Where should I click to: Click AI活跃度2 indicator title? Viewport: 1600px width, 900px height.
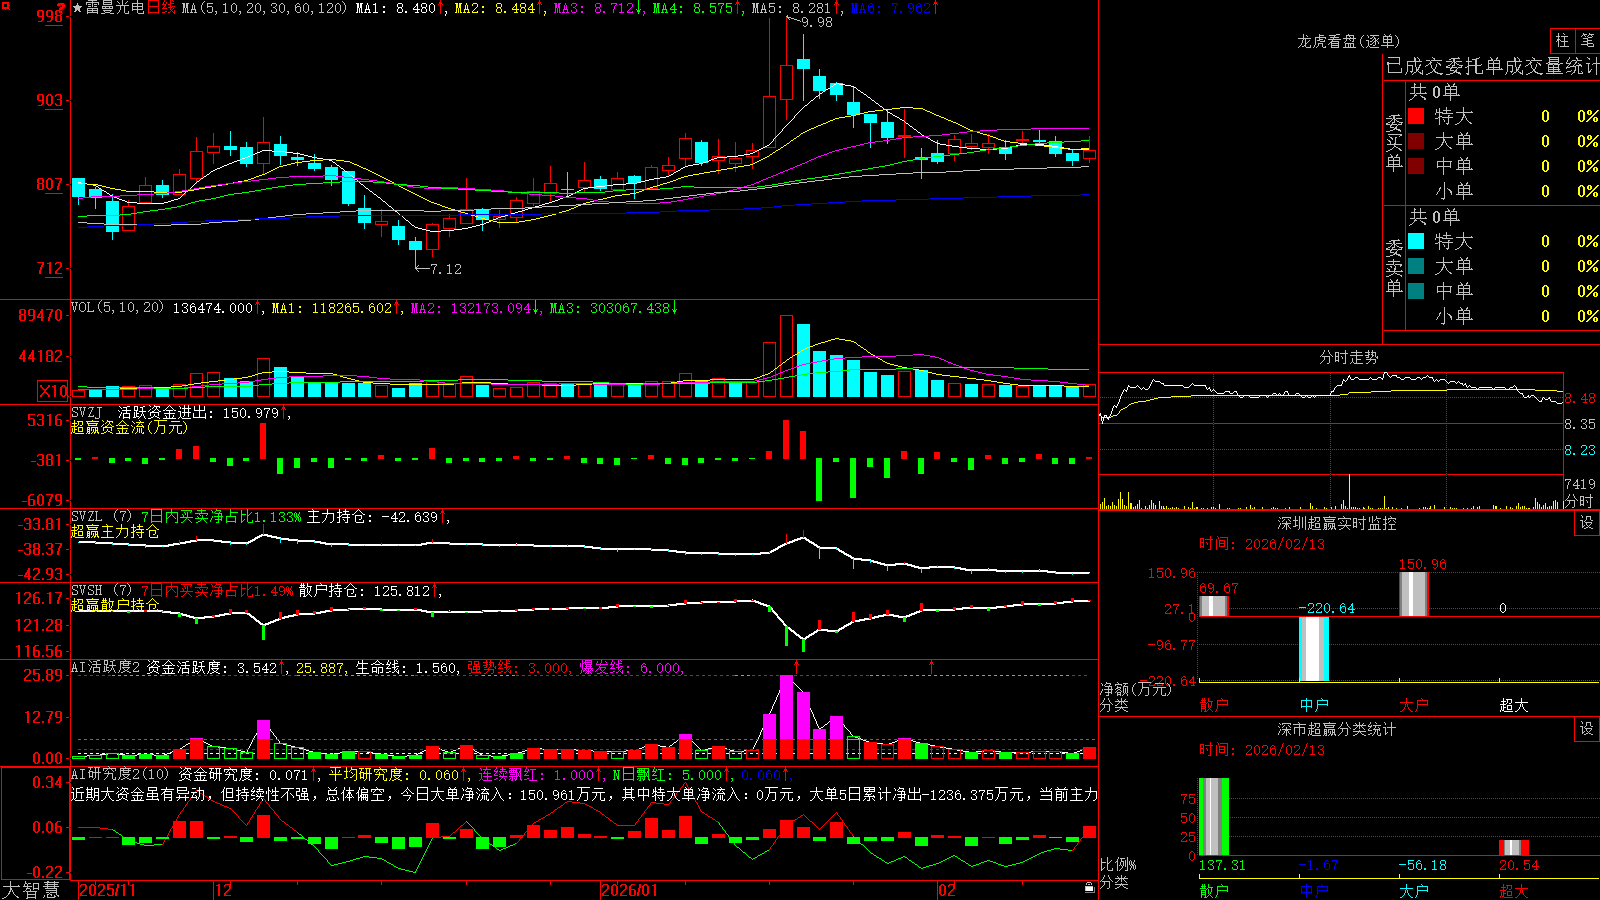point(106,668)
